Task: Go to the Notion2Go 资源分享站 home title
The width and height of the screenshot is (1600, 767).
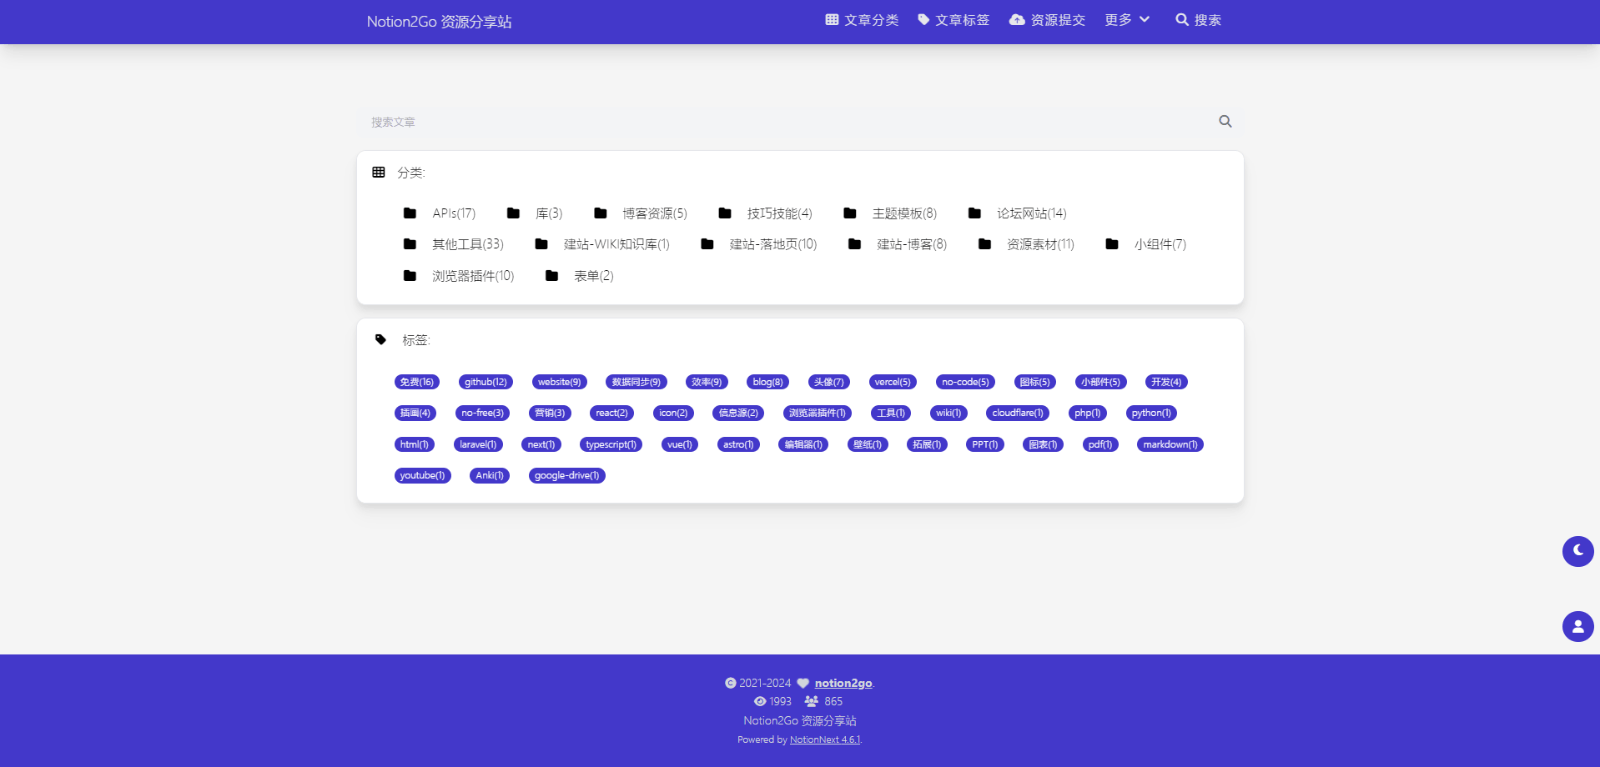Action: [x=439, y=21]
